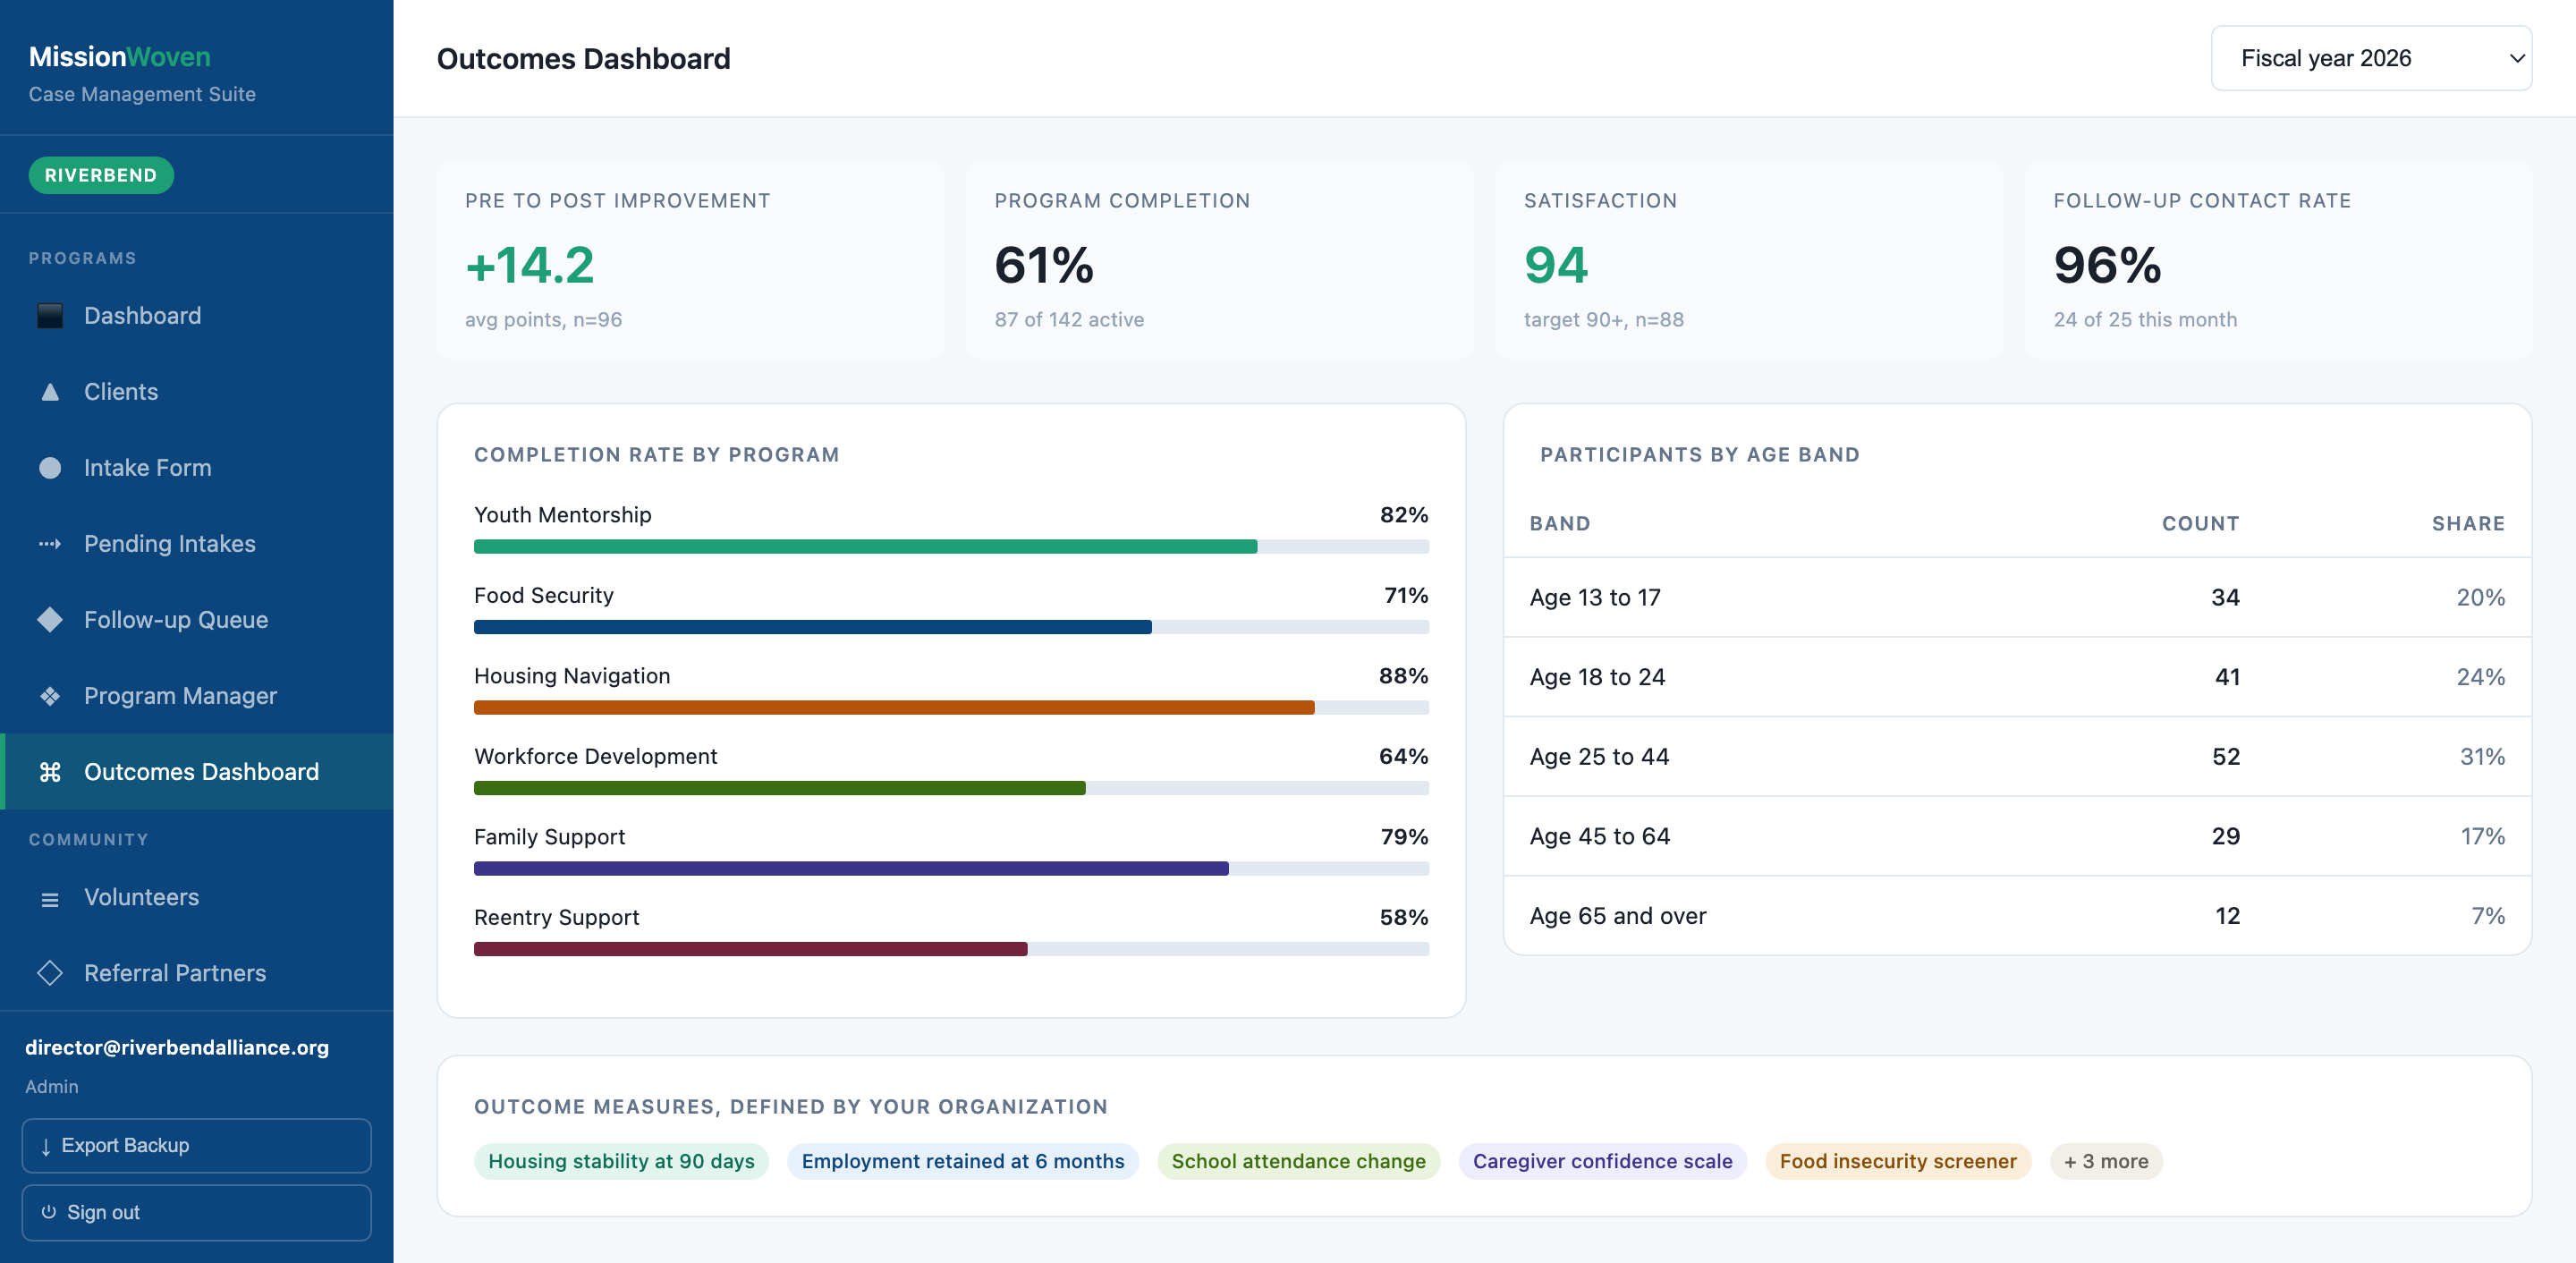Viewport: 2576px width, 1263px height.
Task: Go to the Clients page
Action: coord(197,392)
